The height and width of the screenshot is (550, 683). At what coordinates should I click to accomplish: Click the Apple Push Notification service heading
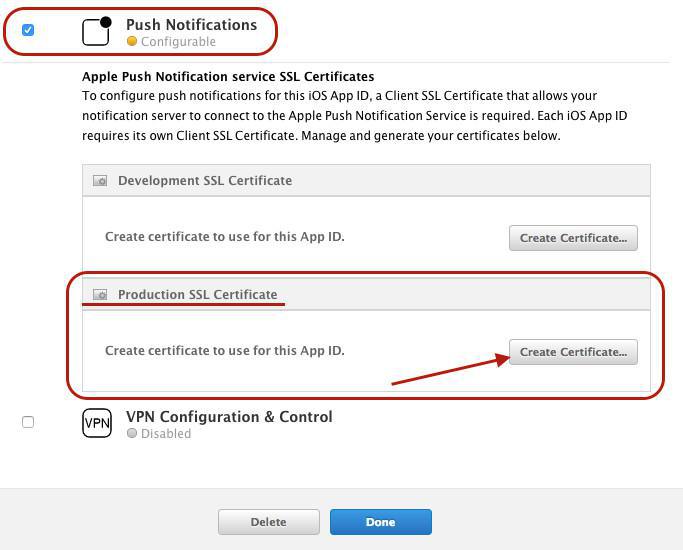click(x=228, y=76)
